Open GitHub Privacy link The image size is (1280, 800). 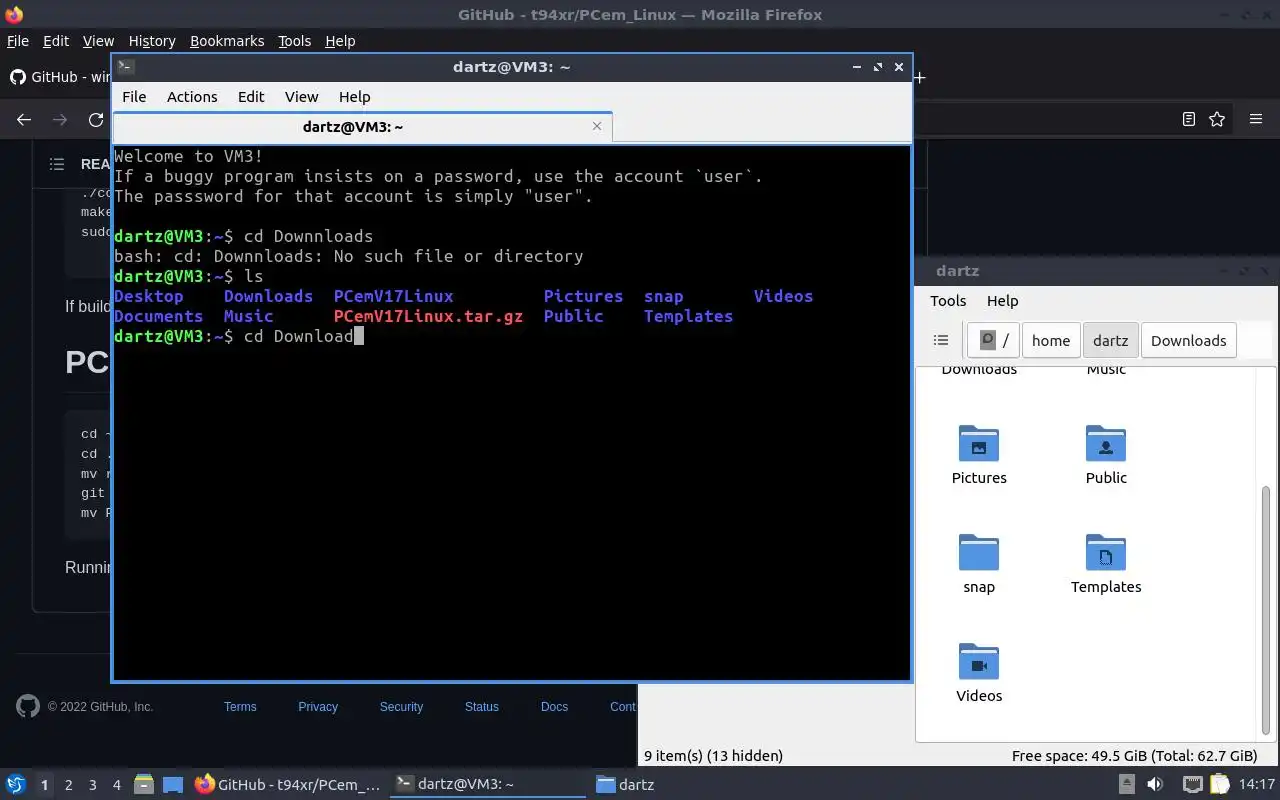point(318,706)
